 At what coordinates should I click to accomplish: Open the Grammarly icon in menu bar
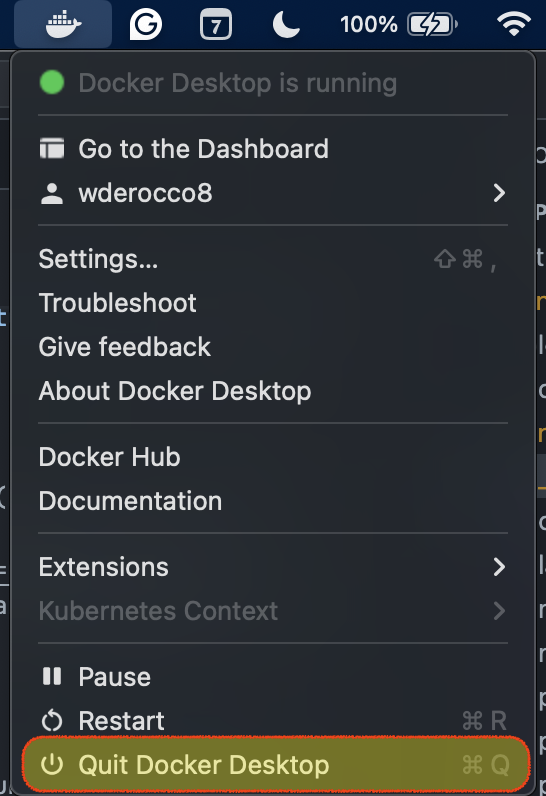(146, 24)
